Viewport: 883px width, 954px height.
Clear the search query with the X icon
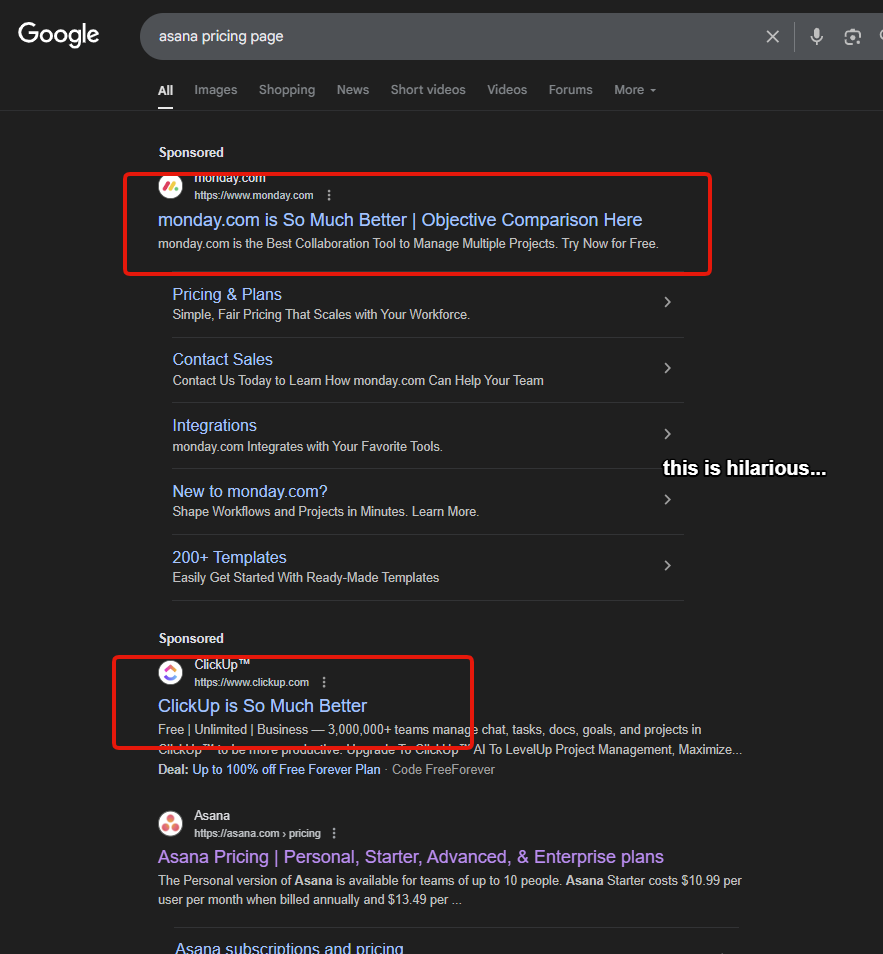tap(772, 37)
